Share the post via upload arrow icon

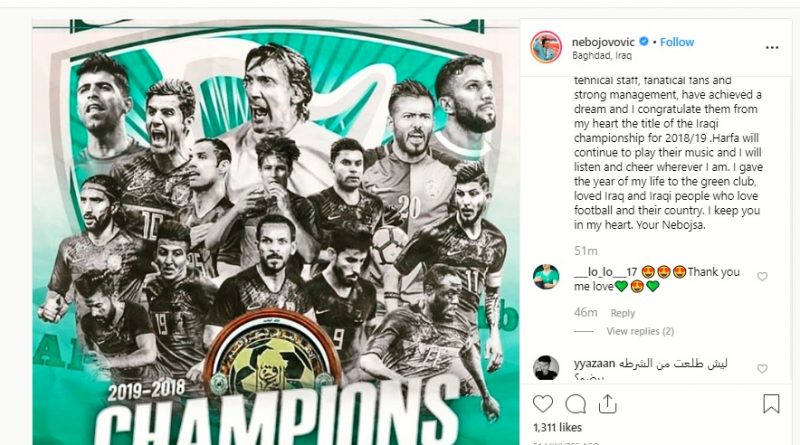coord(608,404)
